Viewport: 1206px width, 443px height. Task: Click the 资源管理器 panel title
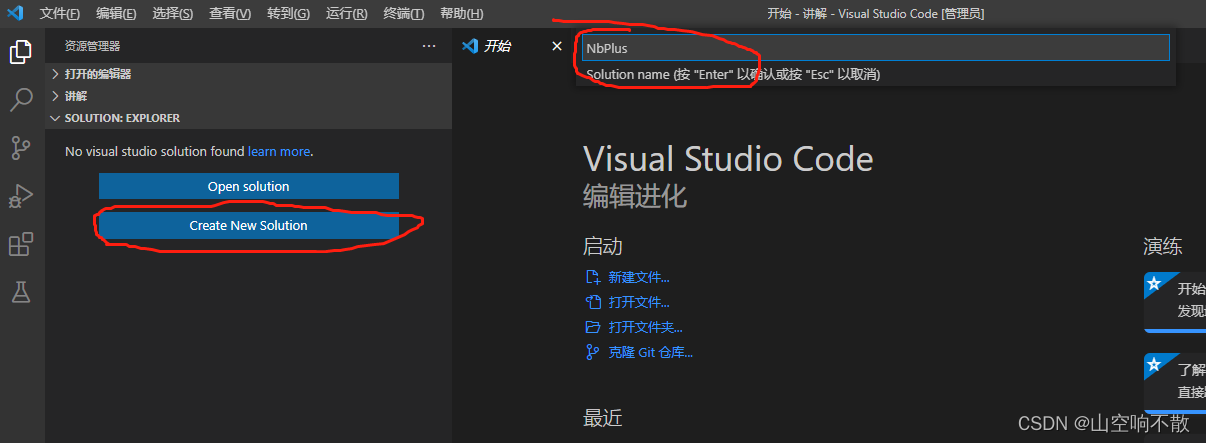point(92,46)
